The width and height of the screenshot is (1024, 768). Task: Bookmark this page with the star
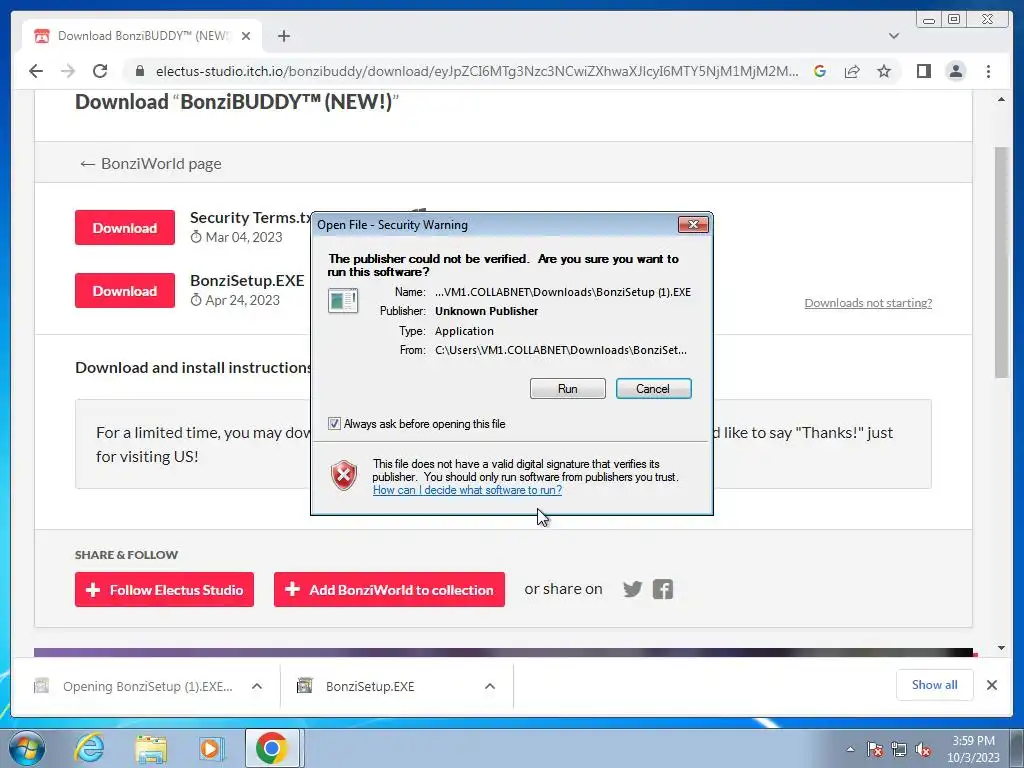coord(884,71)
